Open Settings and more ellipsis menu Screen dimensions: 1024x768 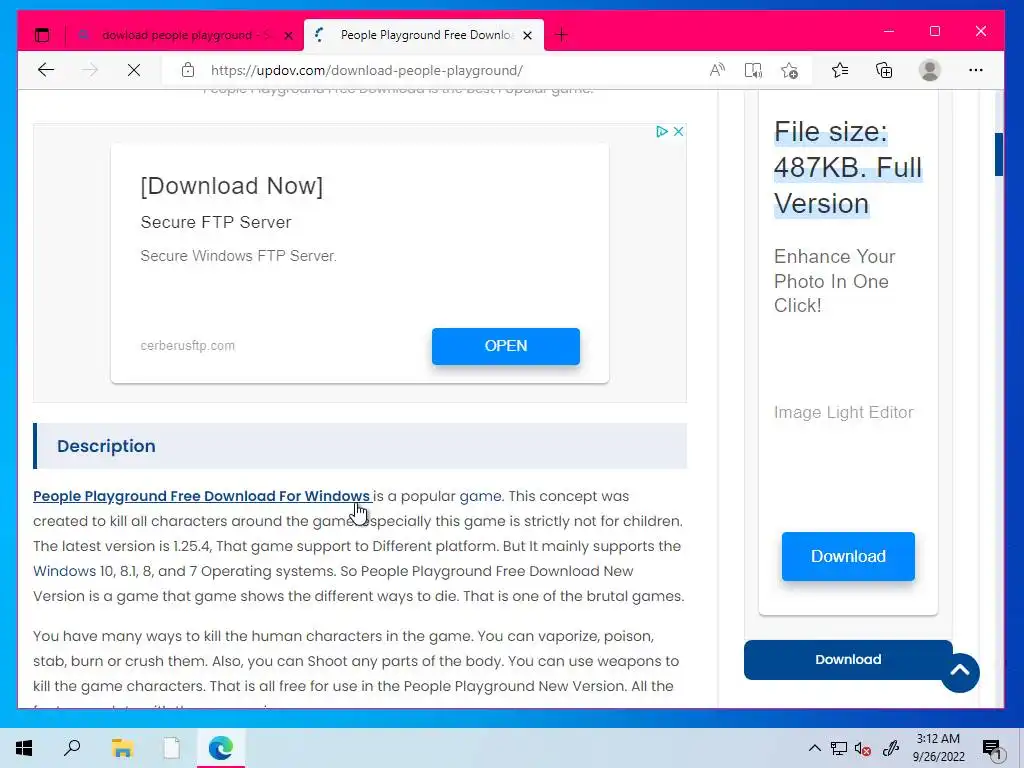click(x=976, y=70)
